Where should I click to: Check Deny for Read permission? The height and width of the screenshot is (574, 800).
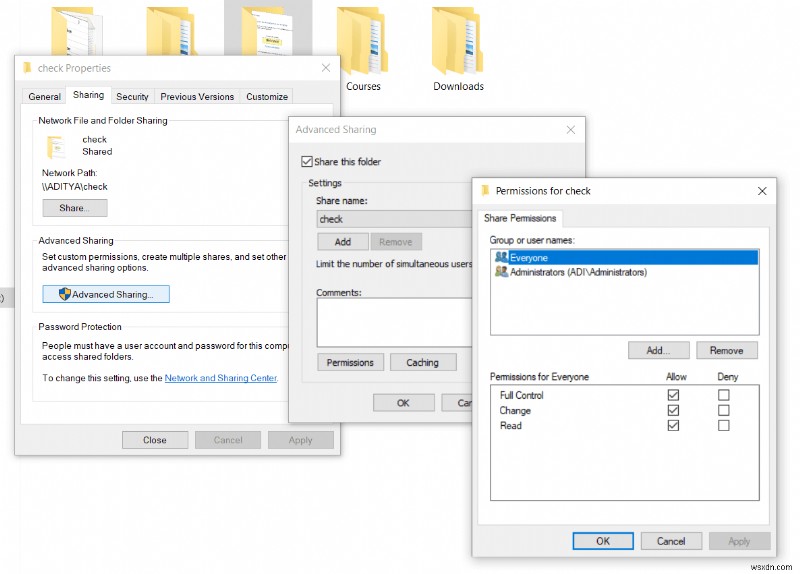723,426
